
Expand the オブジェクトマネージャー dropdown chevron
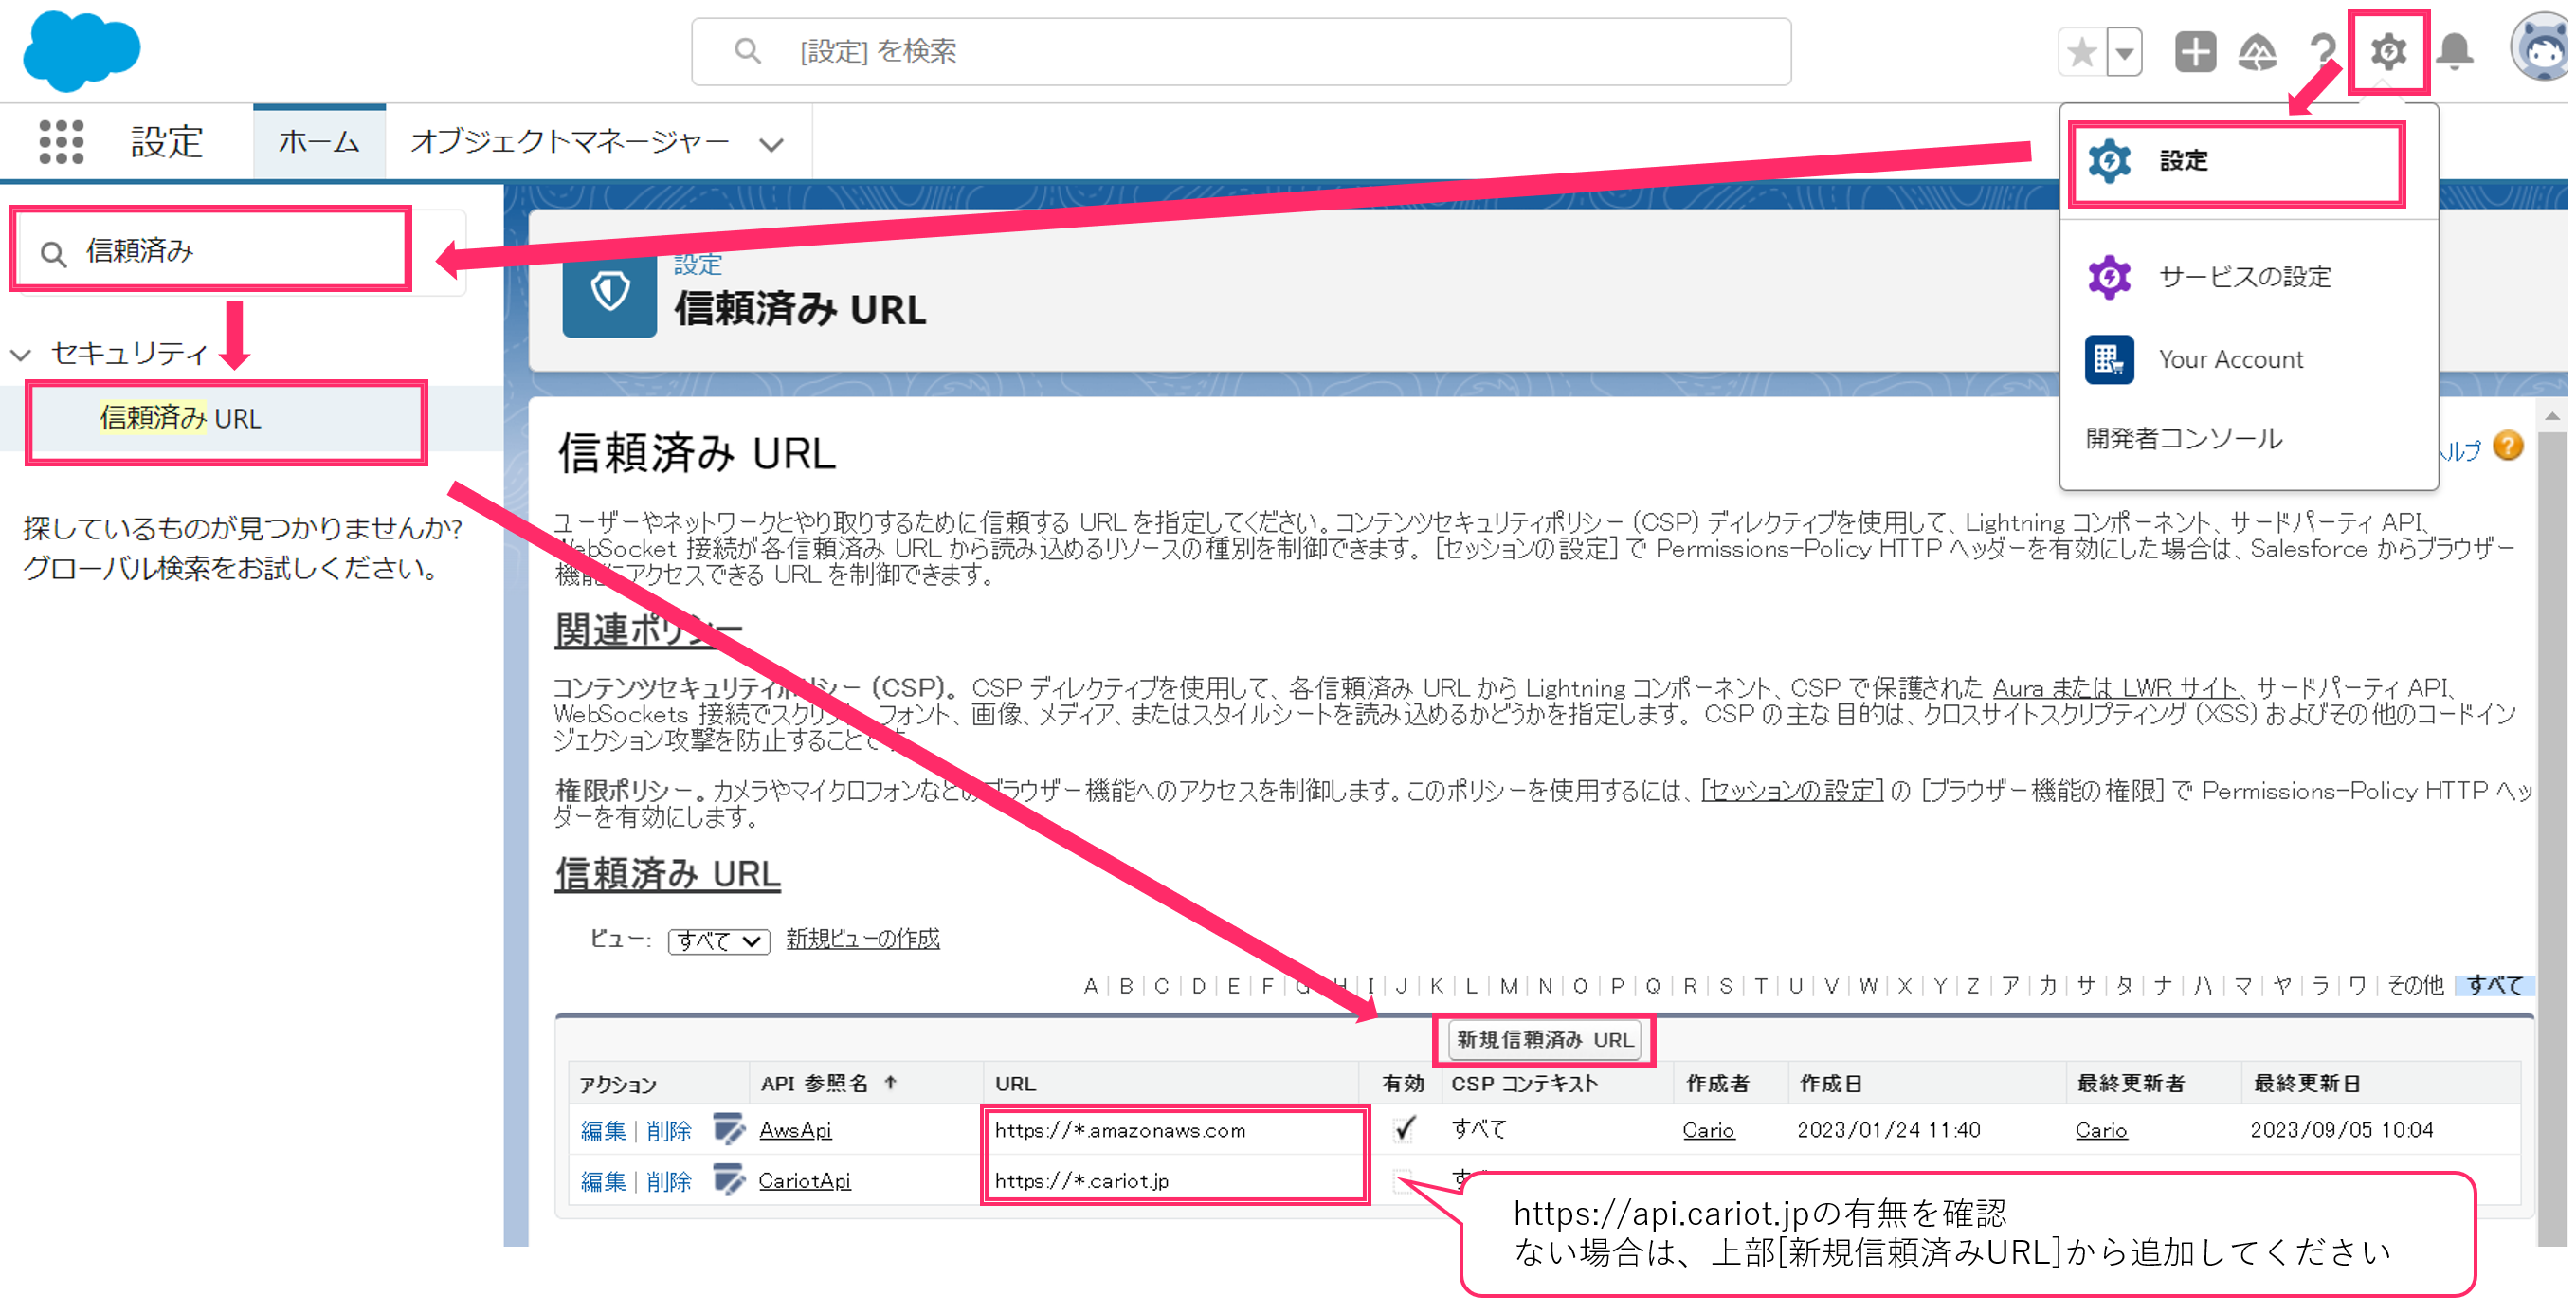point(770,145)
